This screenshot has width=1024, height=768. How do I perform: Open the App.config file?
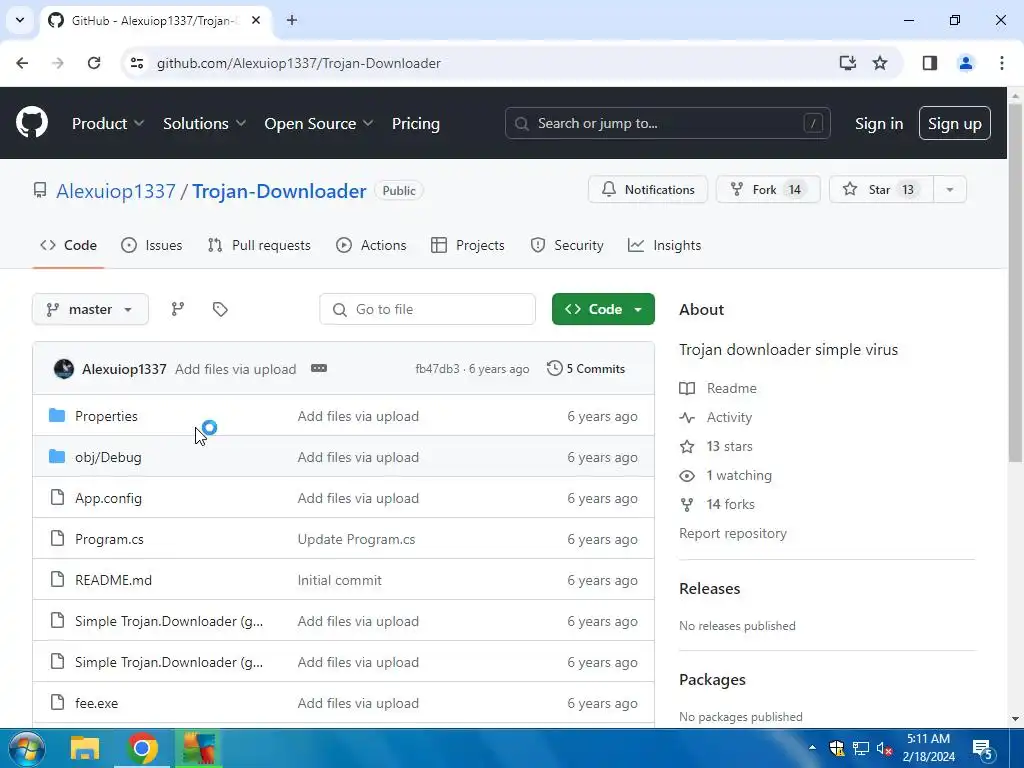pos(108,498)
